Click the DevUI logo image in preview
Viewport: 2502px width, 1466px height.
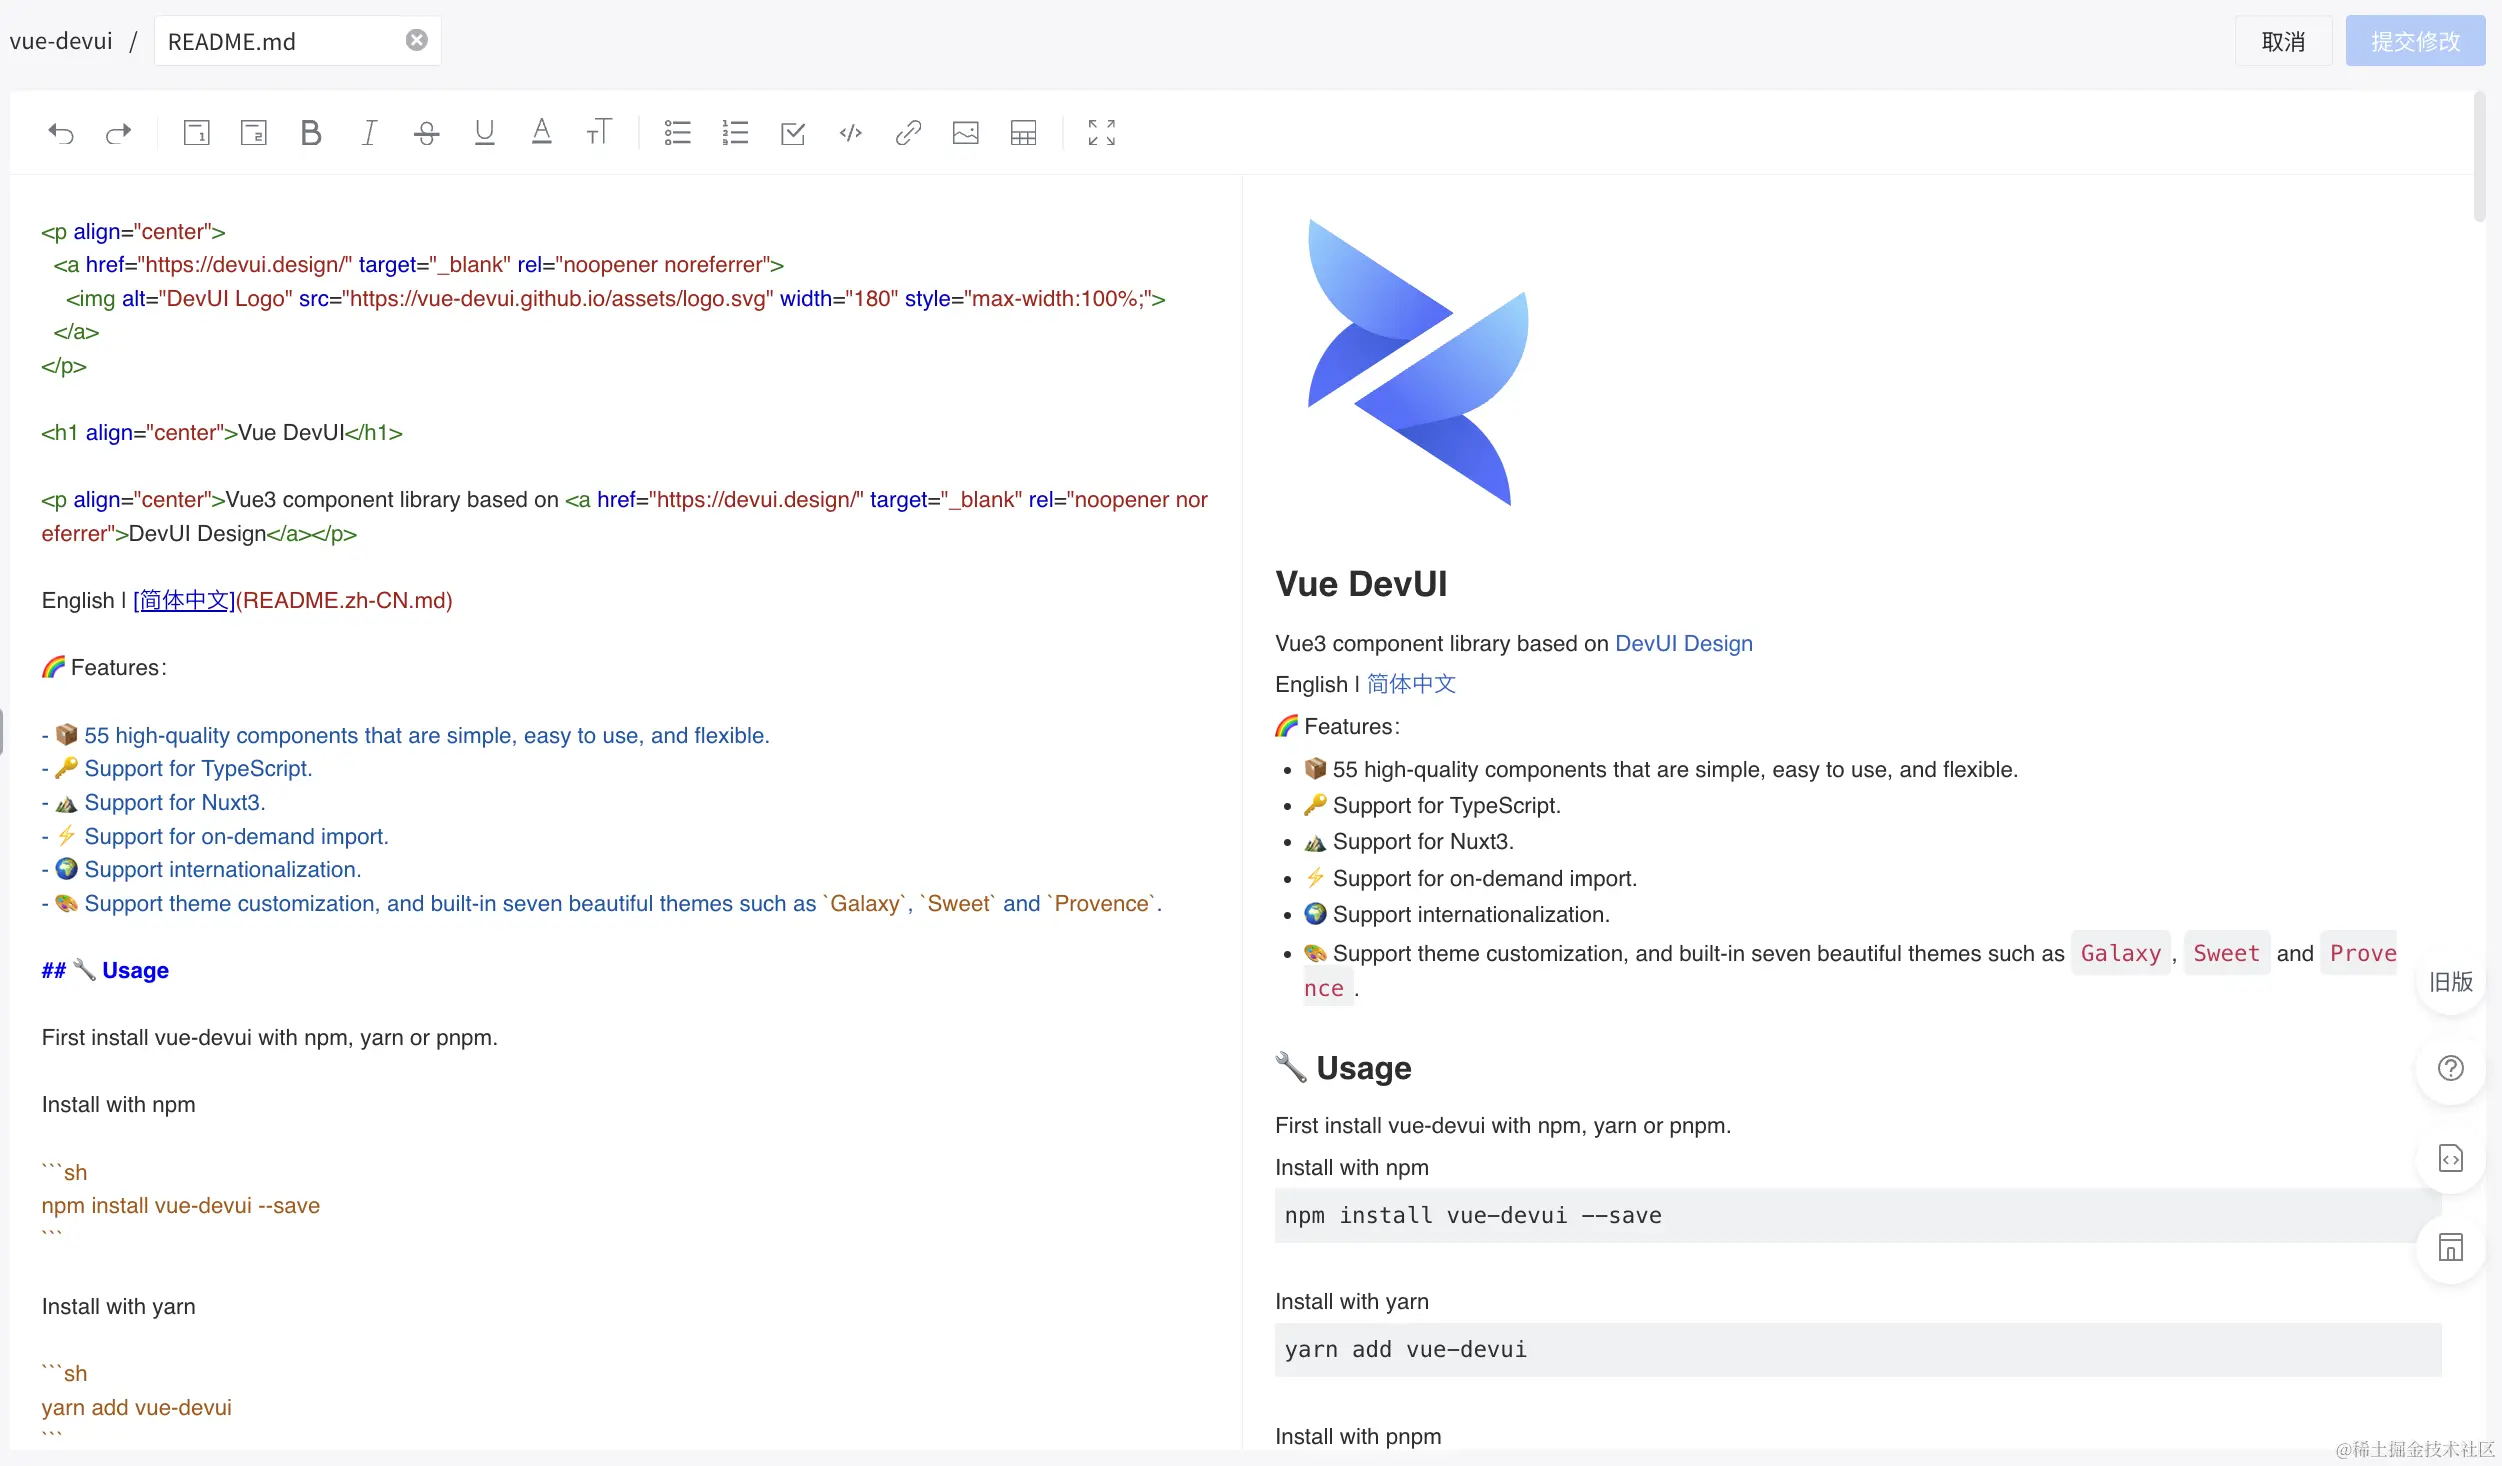tap(1418, 362)
